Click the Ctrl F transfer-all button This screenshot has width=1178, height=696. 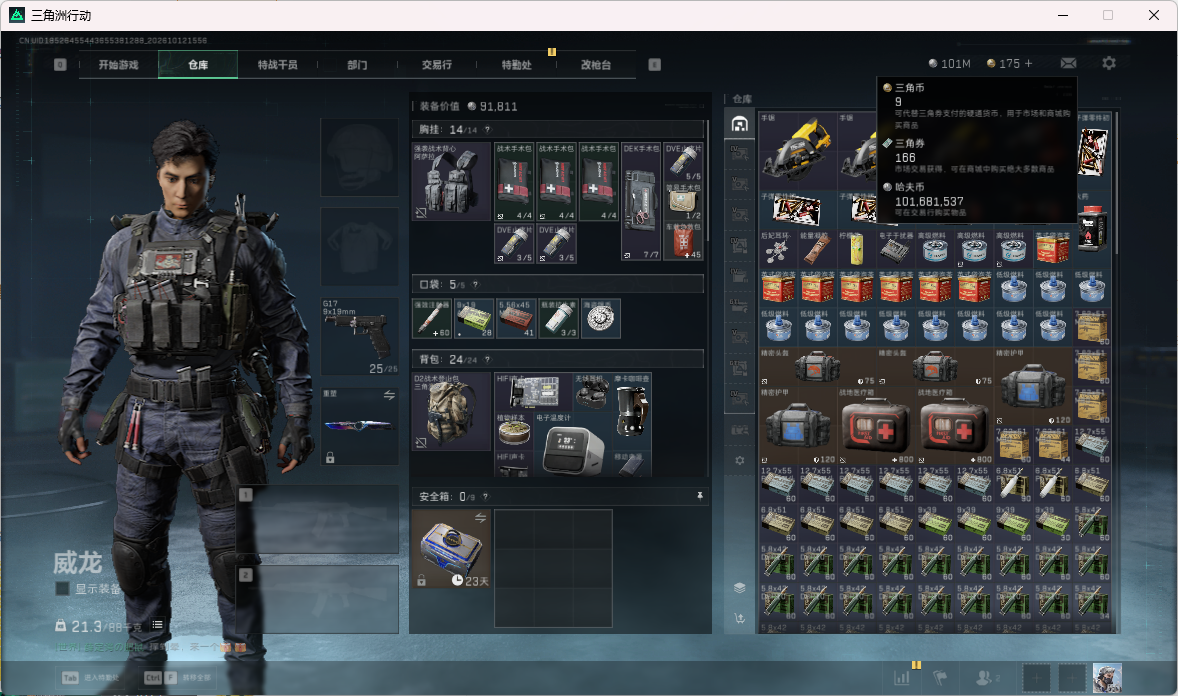(177, 678)
